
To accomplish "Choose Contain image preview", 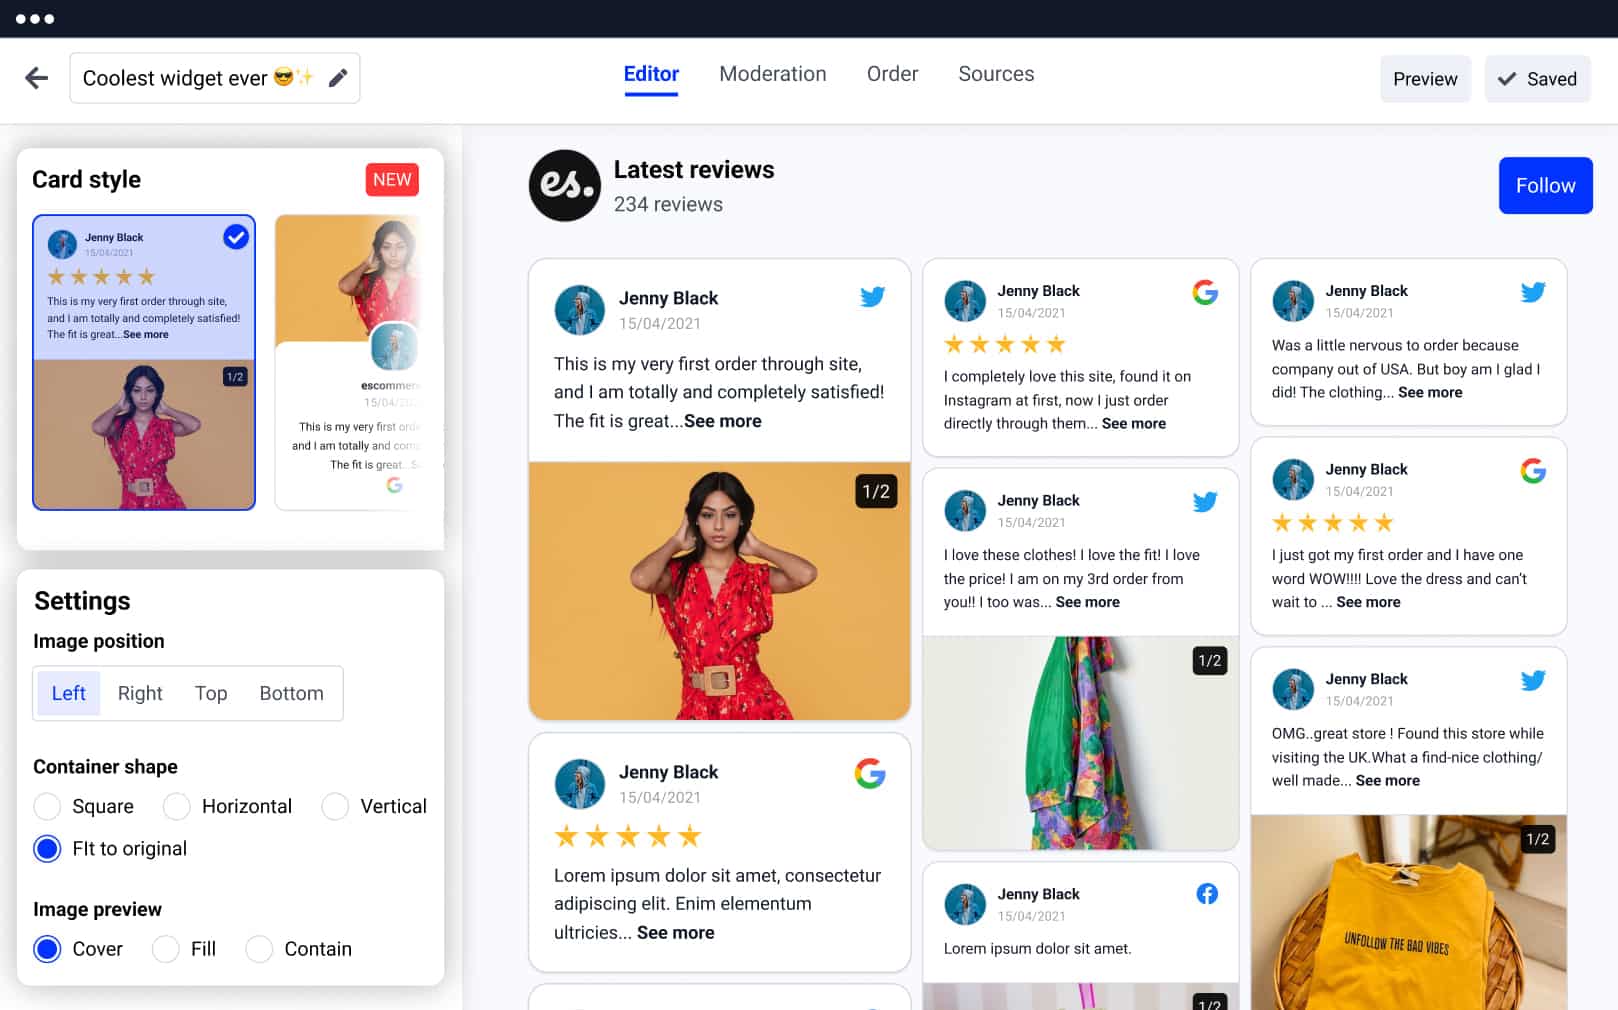I will [259, 949].
